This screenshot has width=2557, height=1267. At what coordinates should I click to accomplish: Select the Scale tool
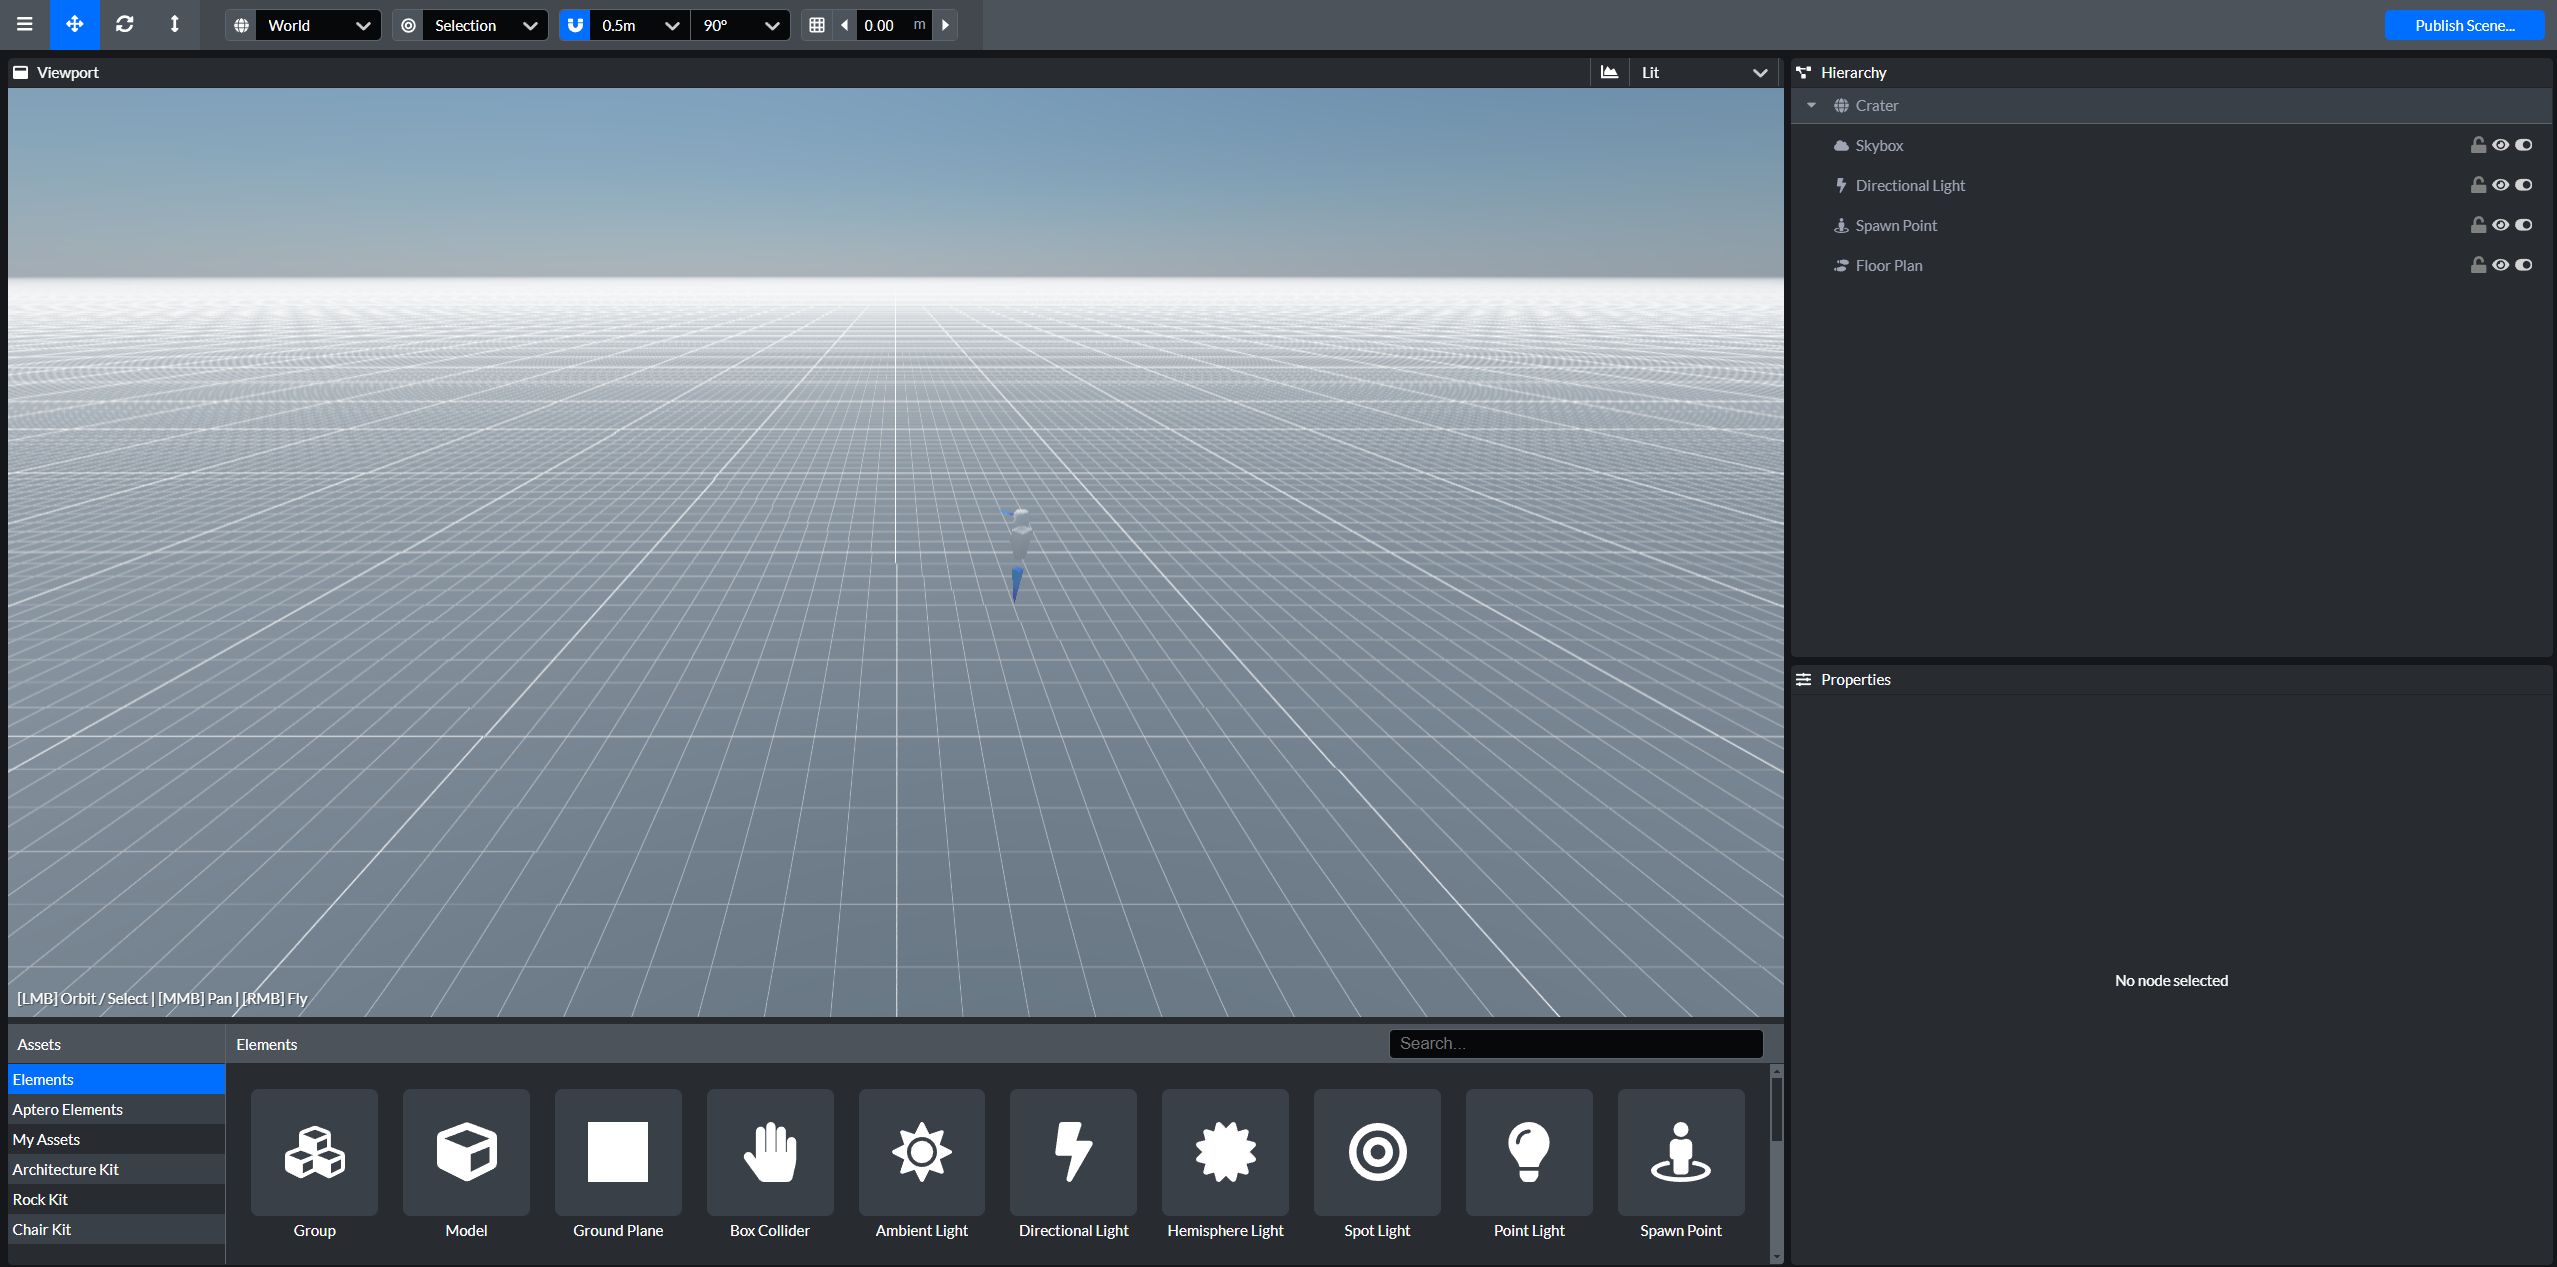175,24
